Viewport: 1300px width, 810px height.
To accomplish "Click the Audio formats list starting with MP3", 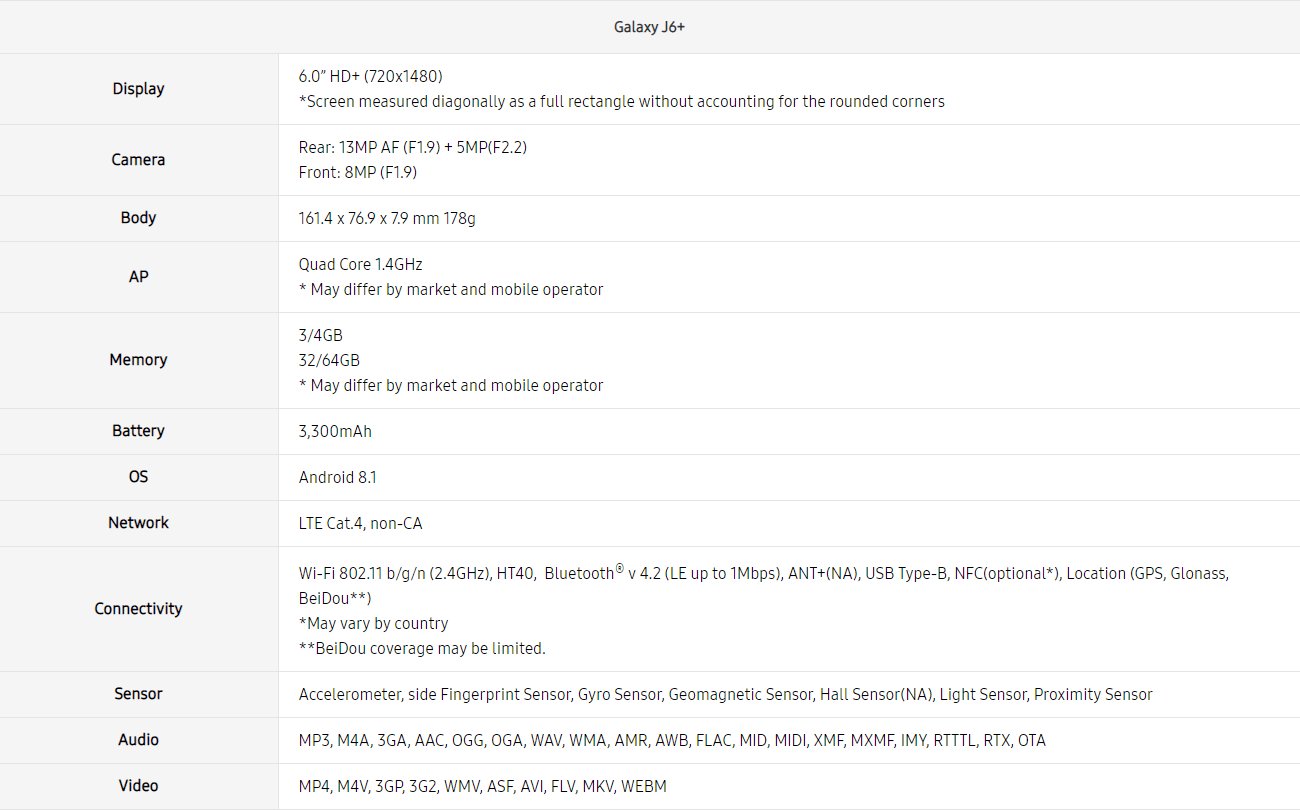I will pos(672,740).
